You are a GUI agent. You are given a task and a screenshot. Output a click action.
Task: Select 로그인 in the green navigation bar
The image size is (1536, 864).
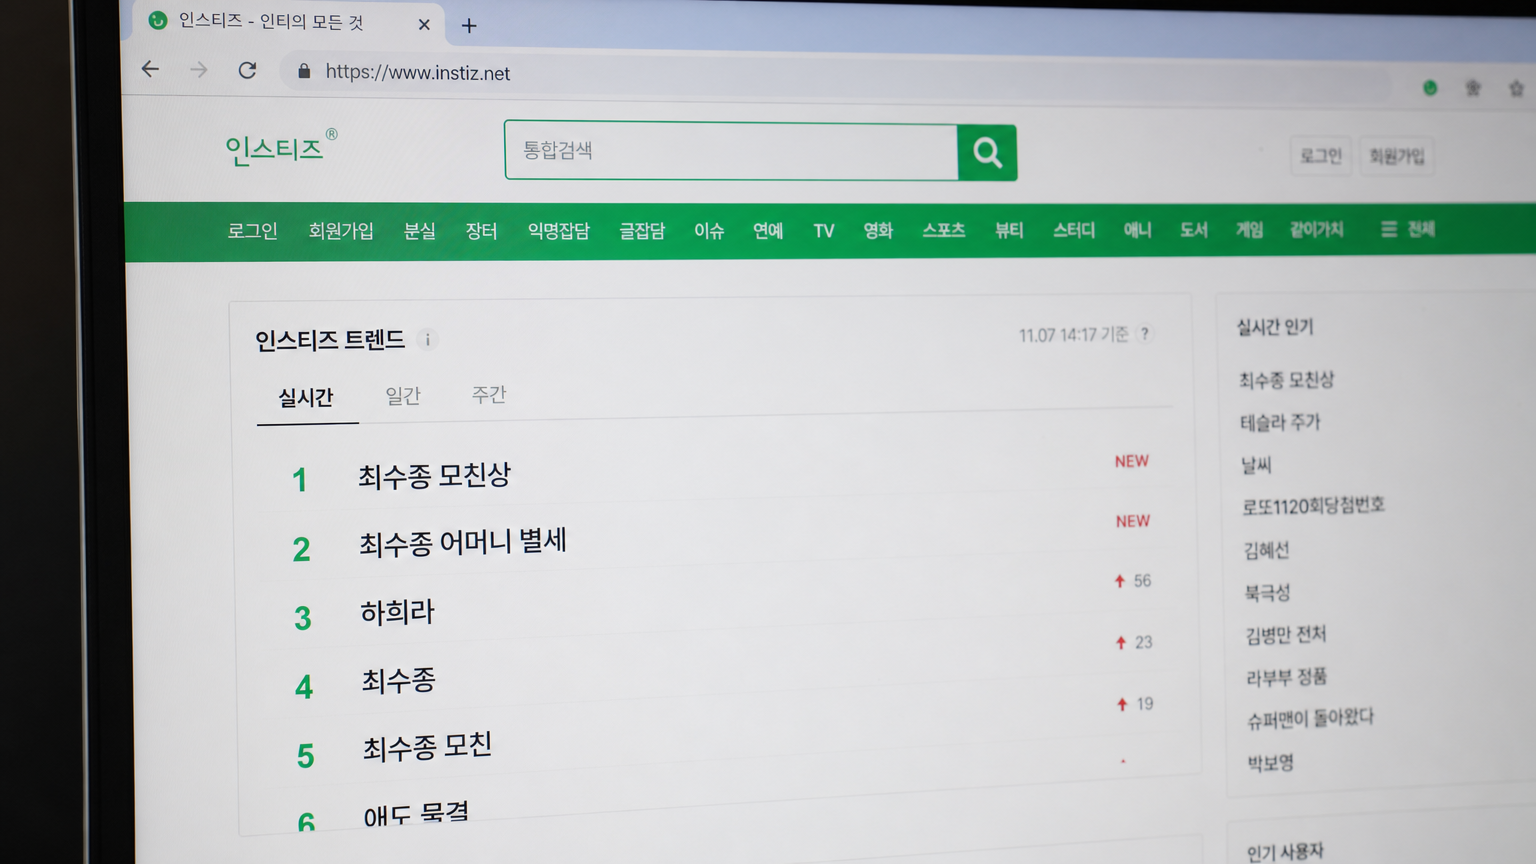pos(252,231)
